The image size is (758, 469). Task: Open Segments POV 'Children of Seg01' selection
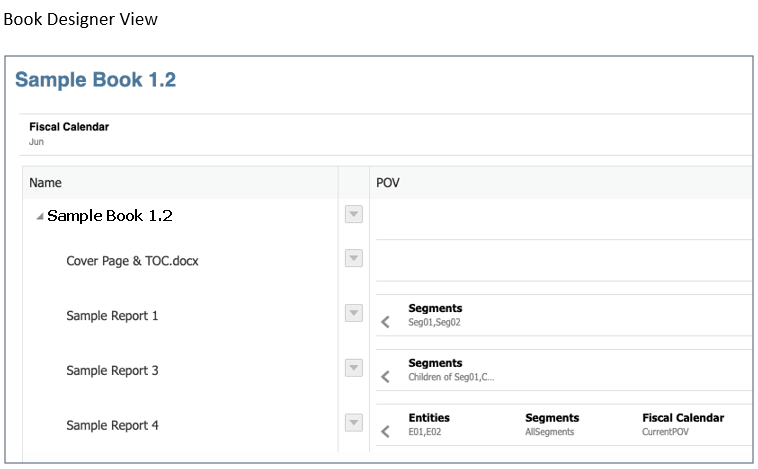(x=450, y=371)
